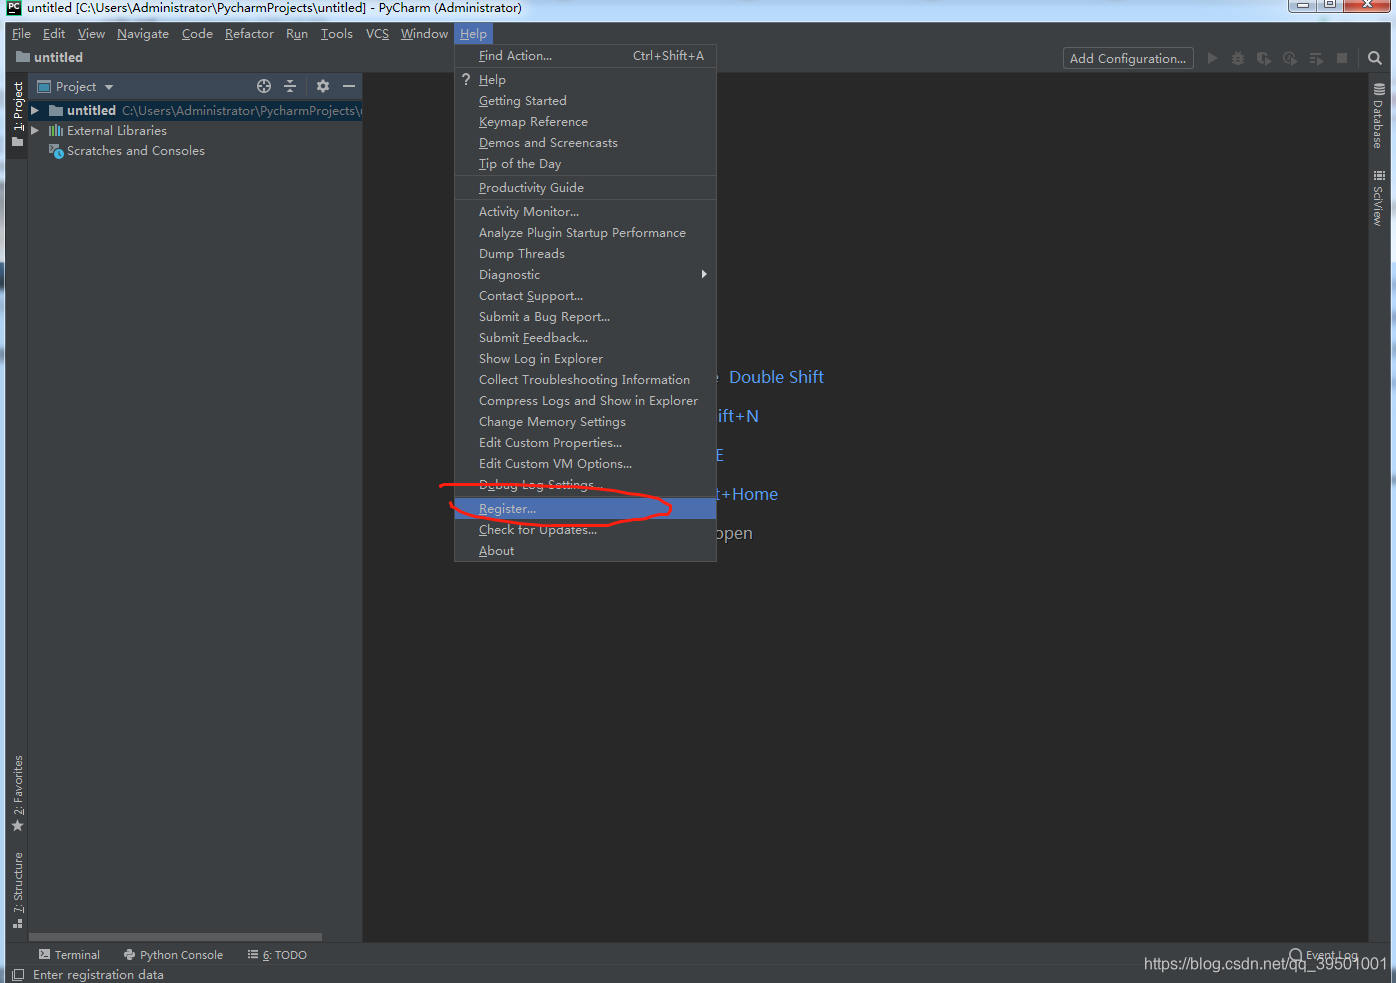Click the Stop square icon in toolbar
This screenshot has height=983, width=1396.
[1342, 58]
